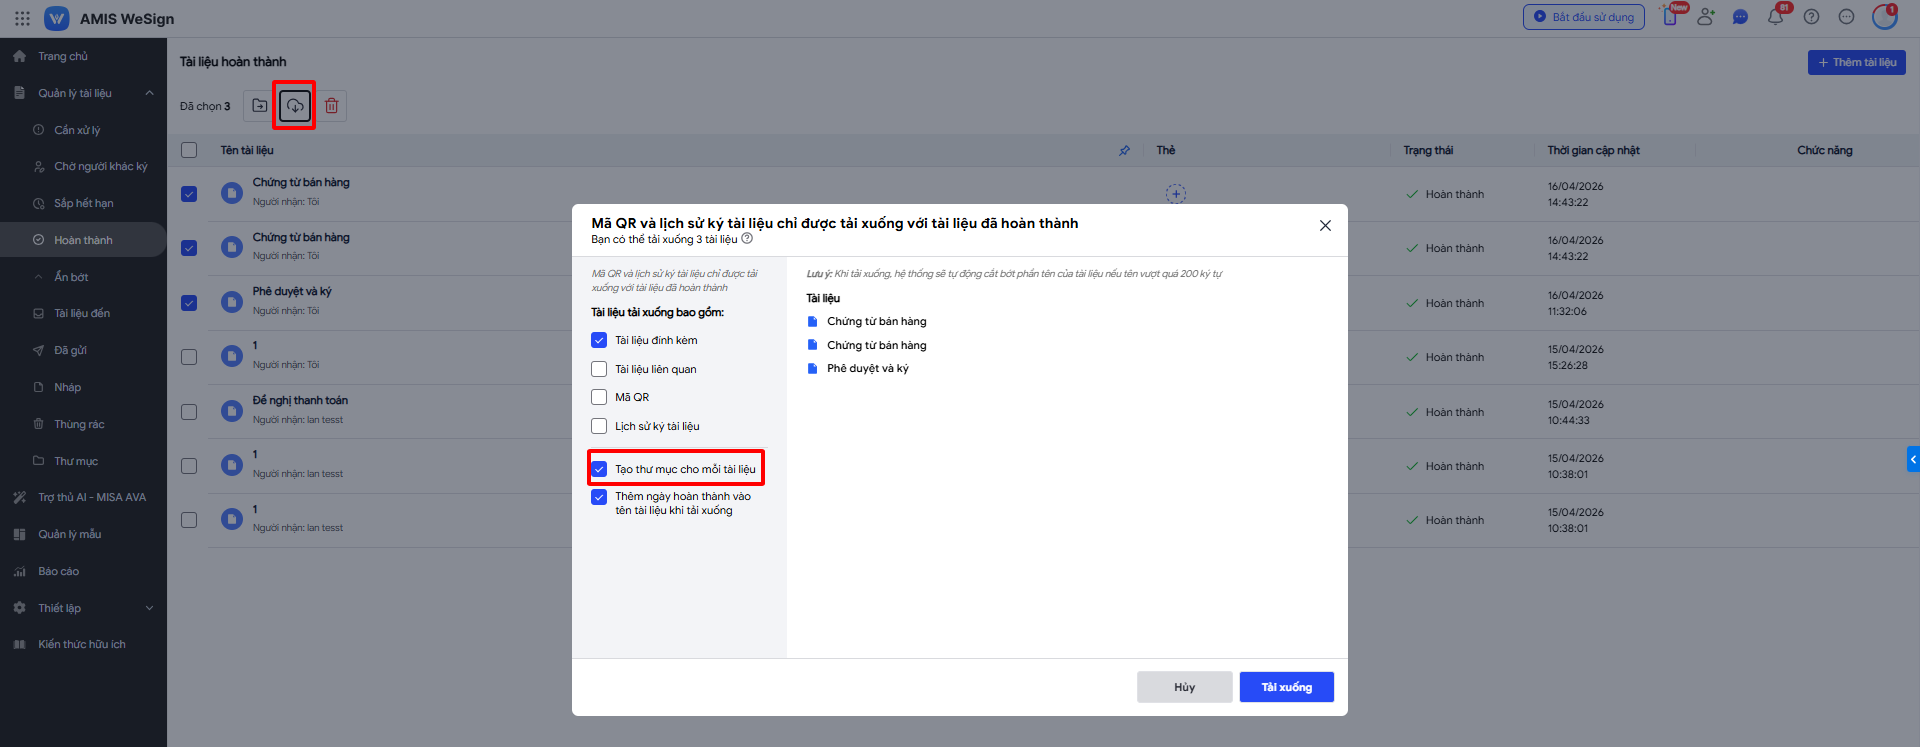Screen dimensions: 1920x747
Task: Click the add user icon
Action: pos(1706,17)
